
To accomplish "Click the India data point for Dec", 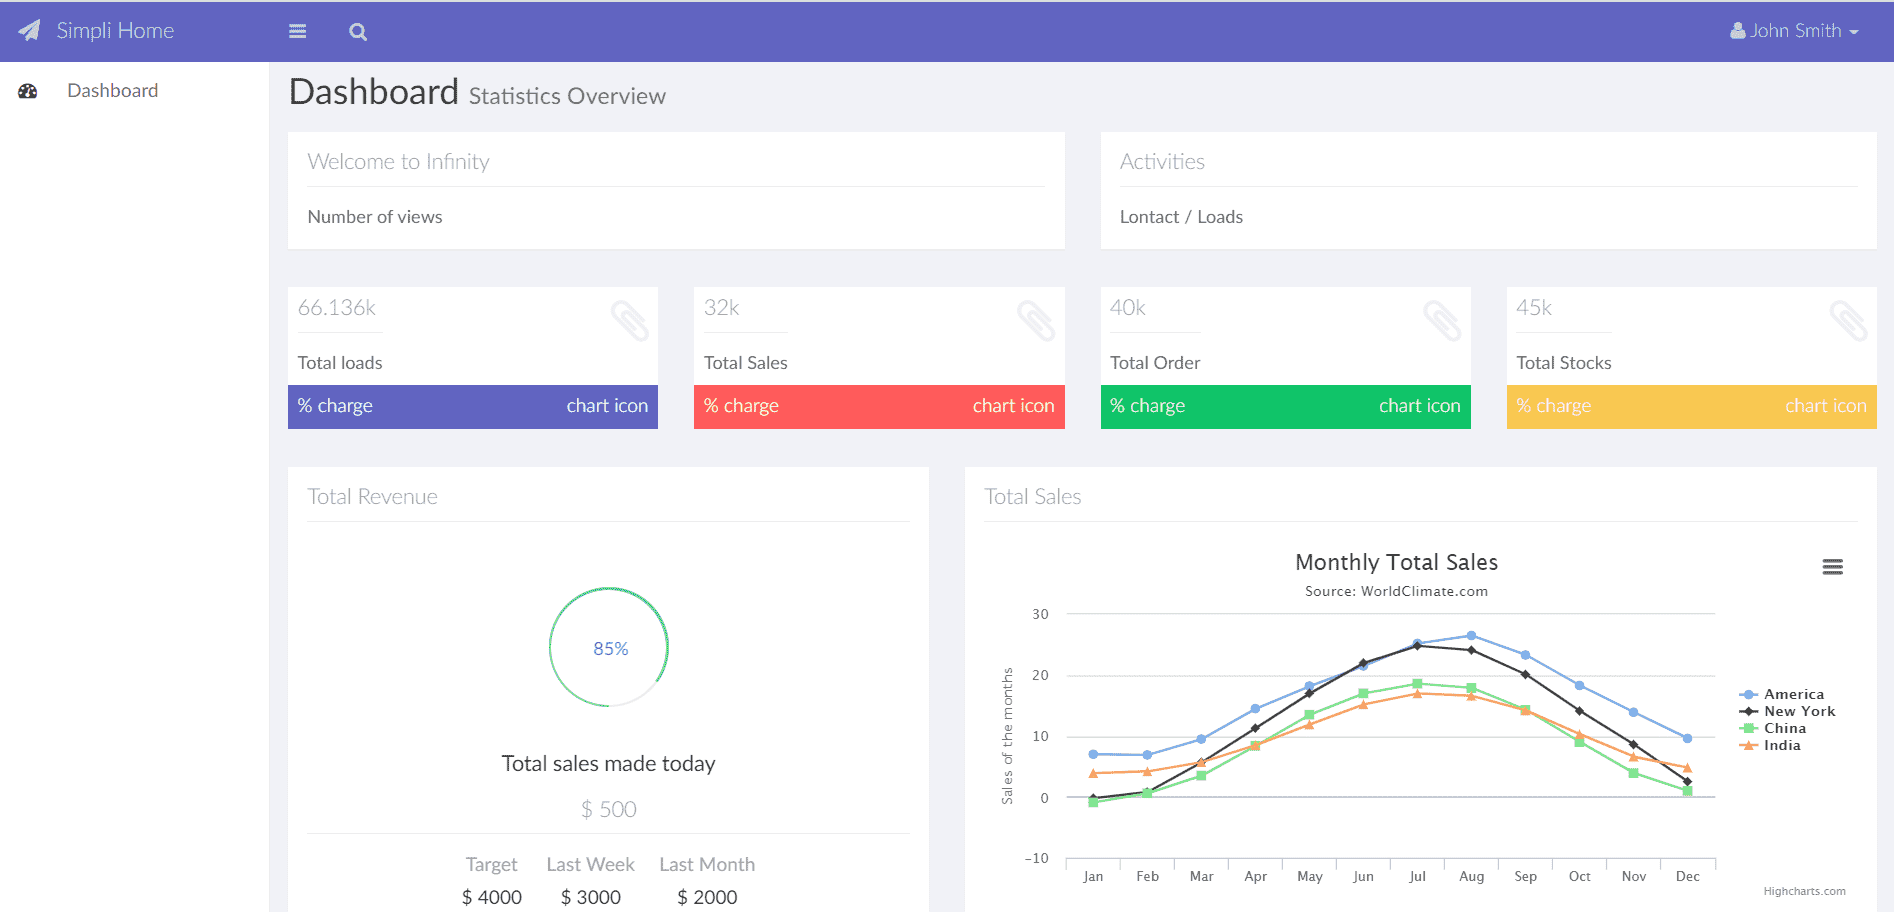I will tap(1687, 768).
